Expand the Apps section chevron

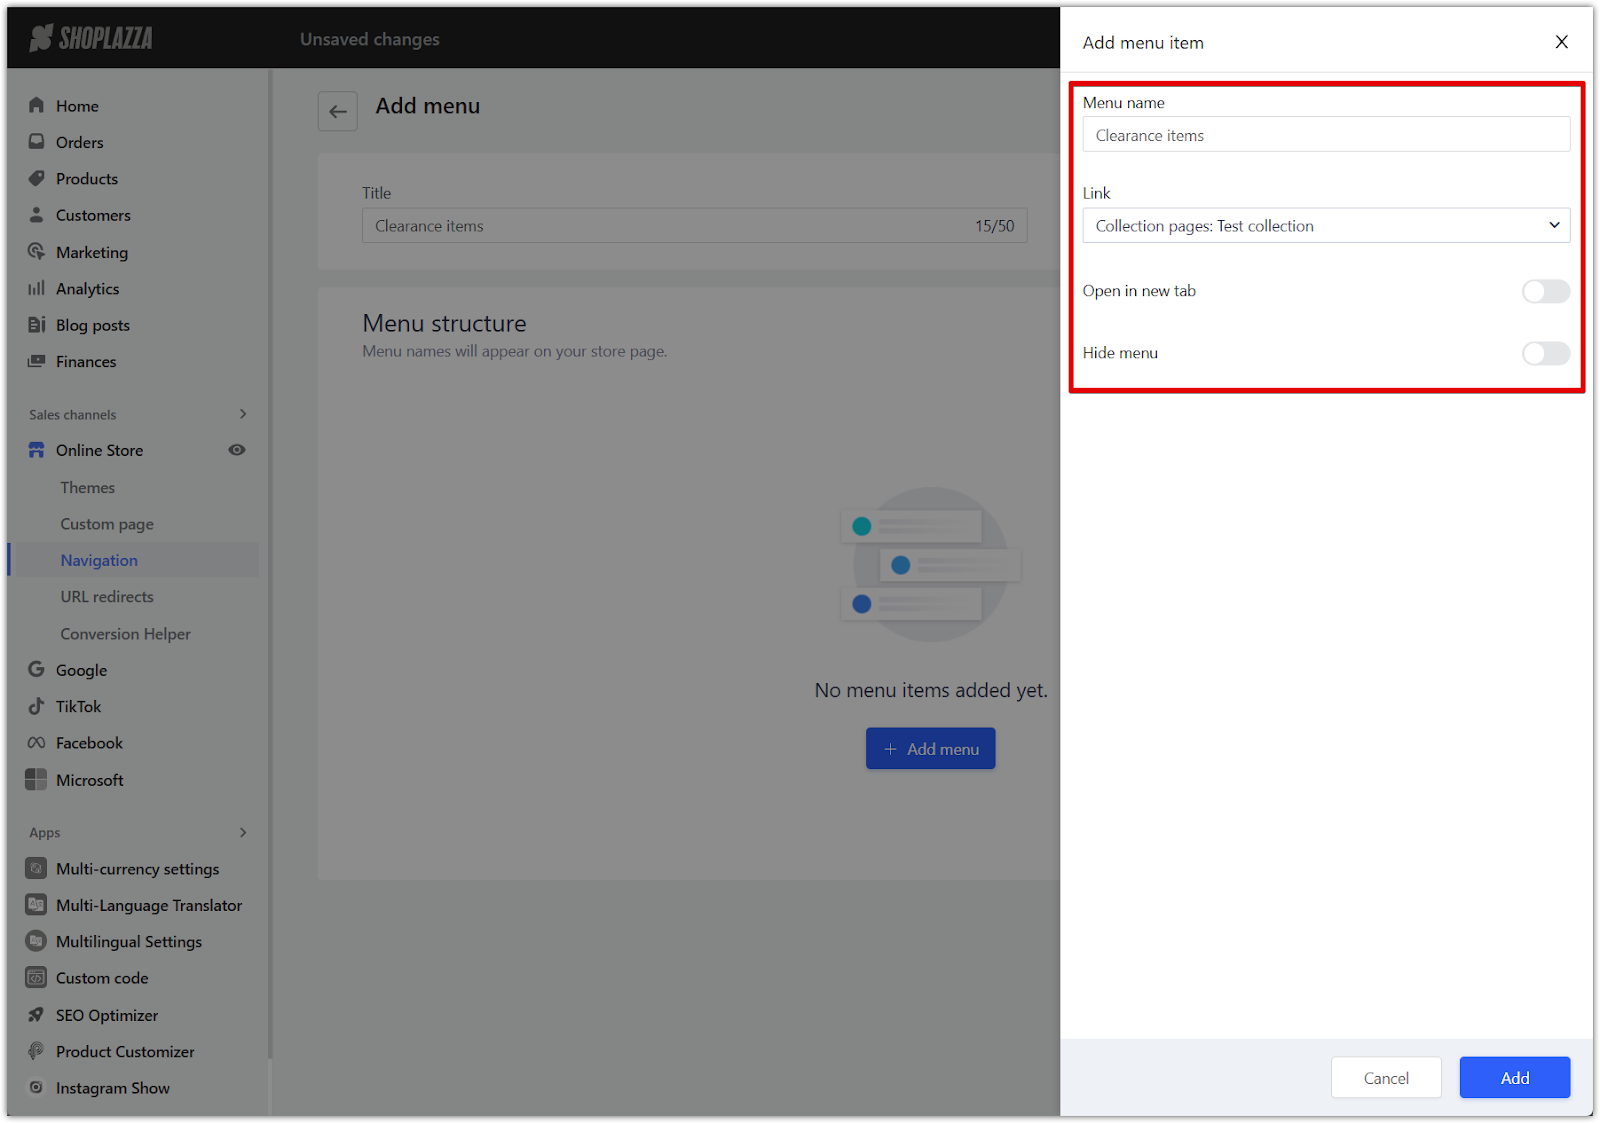point(243,832)
